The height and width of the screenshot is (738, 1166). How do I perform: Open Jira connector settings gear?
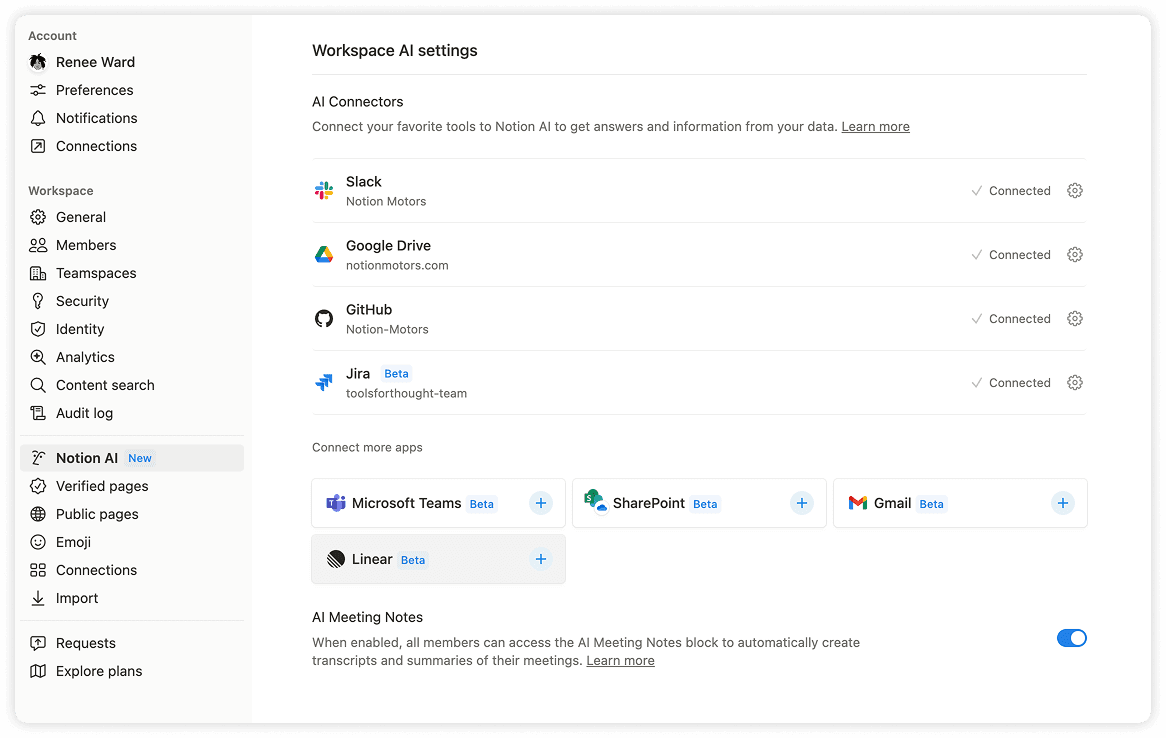tap(1074, 382)
